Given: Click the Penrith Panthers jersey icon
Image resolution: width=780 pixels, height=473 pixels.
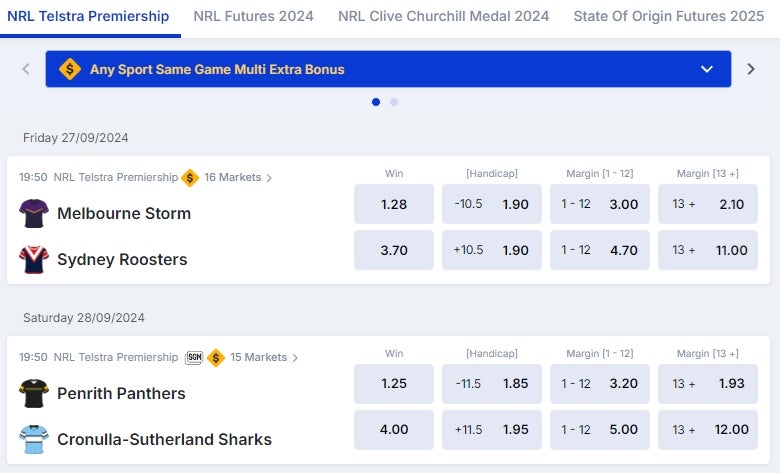Looking at the screenshot, I should [x=34, y=393].
